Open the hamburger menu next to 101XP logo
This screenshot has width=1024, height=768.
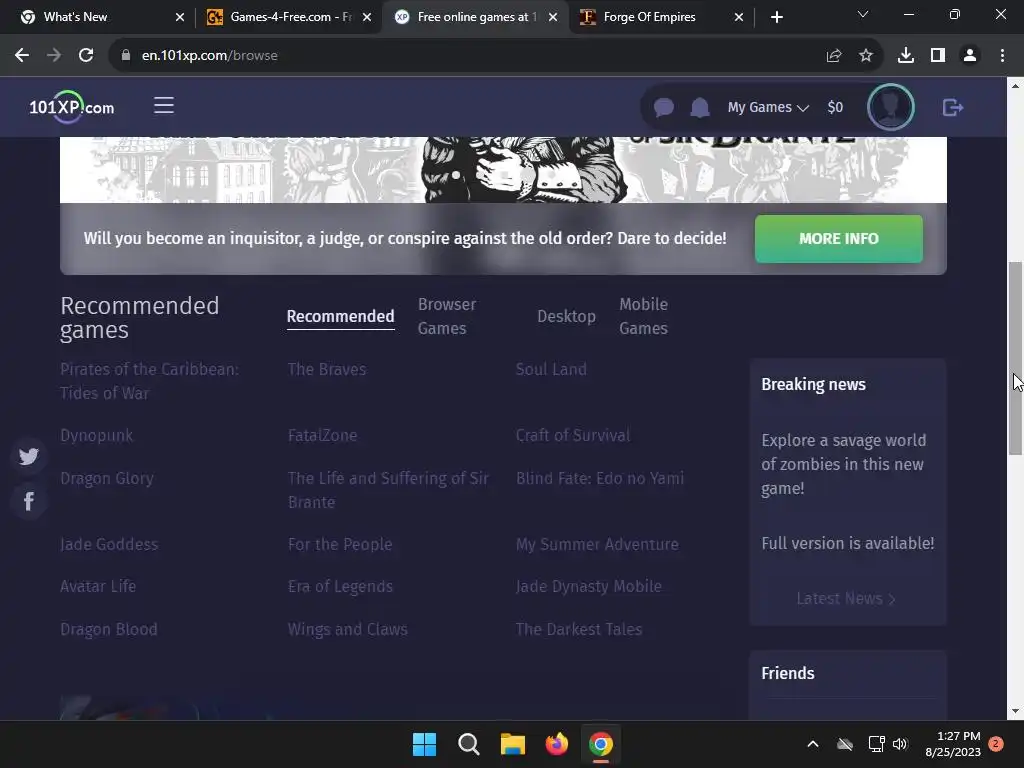pyautogui.click(x=164, y=106)
